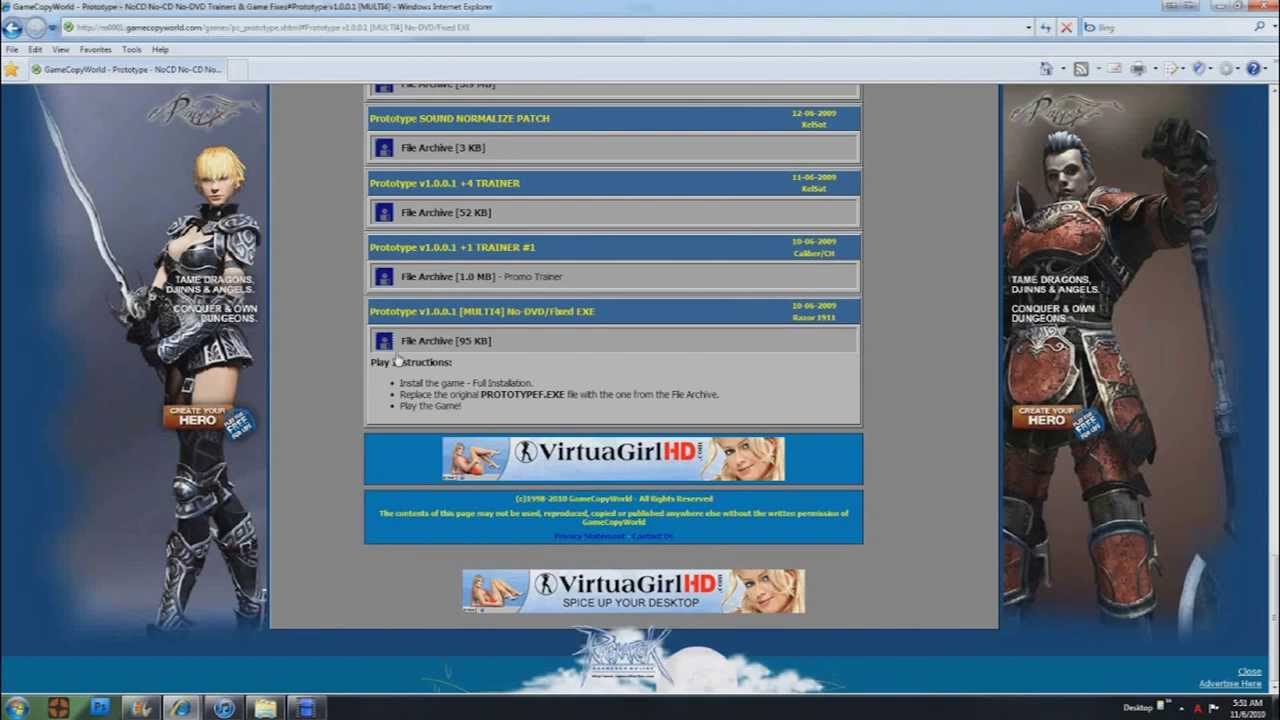The image size is (1280, 720).
Task: Click the browser Forward arrow button
Action: coord(36,28)
